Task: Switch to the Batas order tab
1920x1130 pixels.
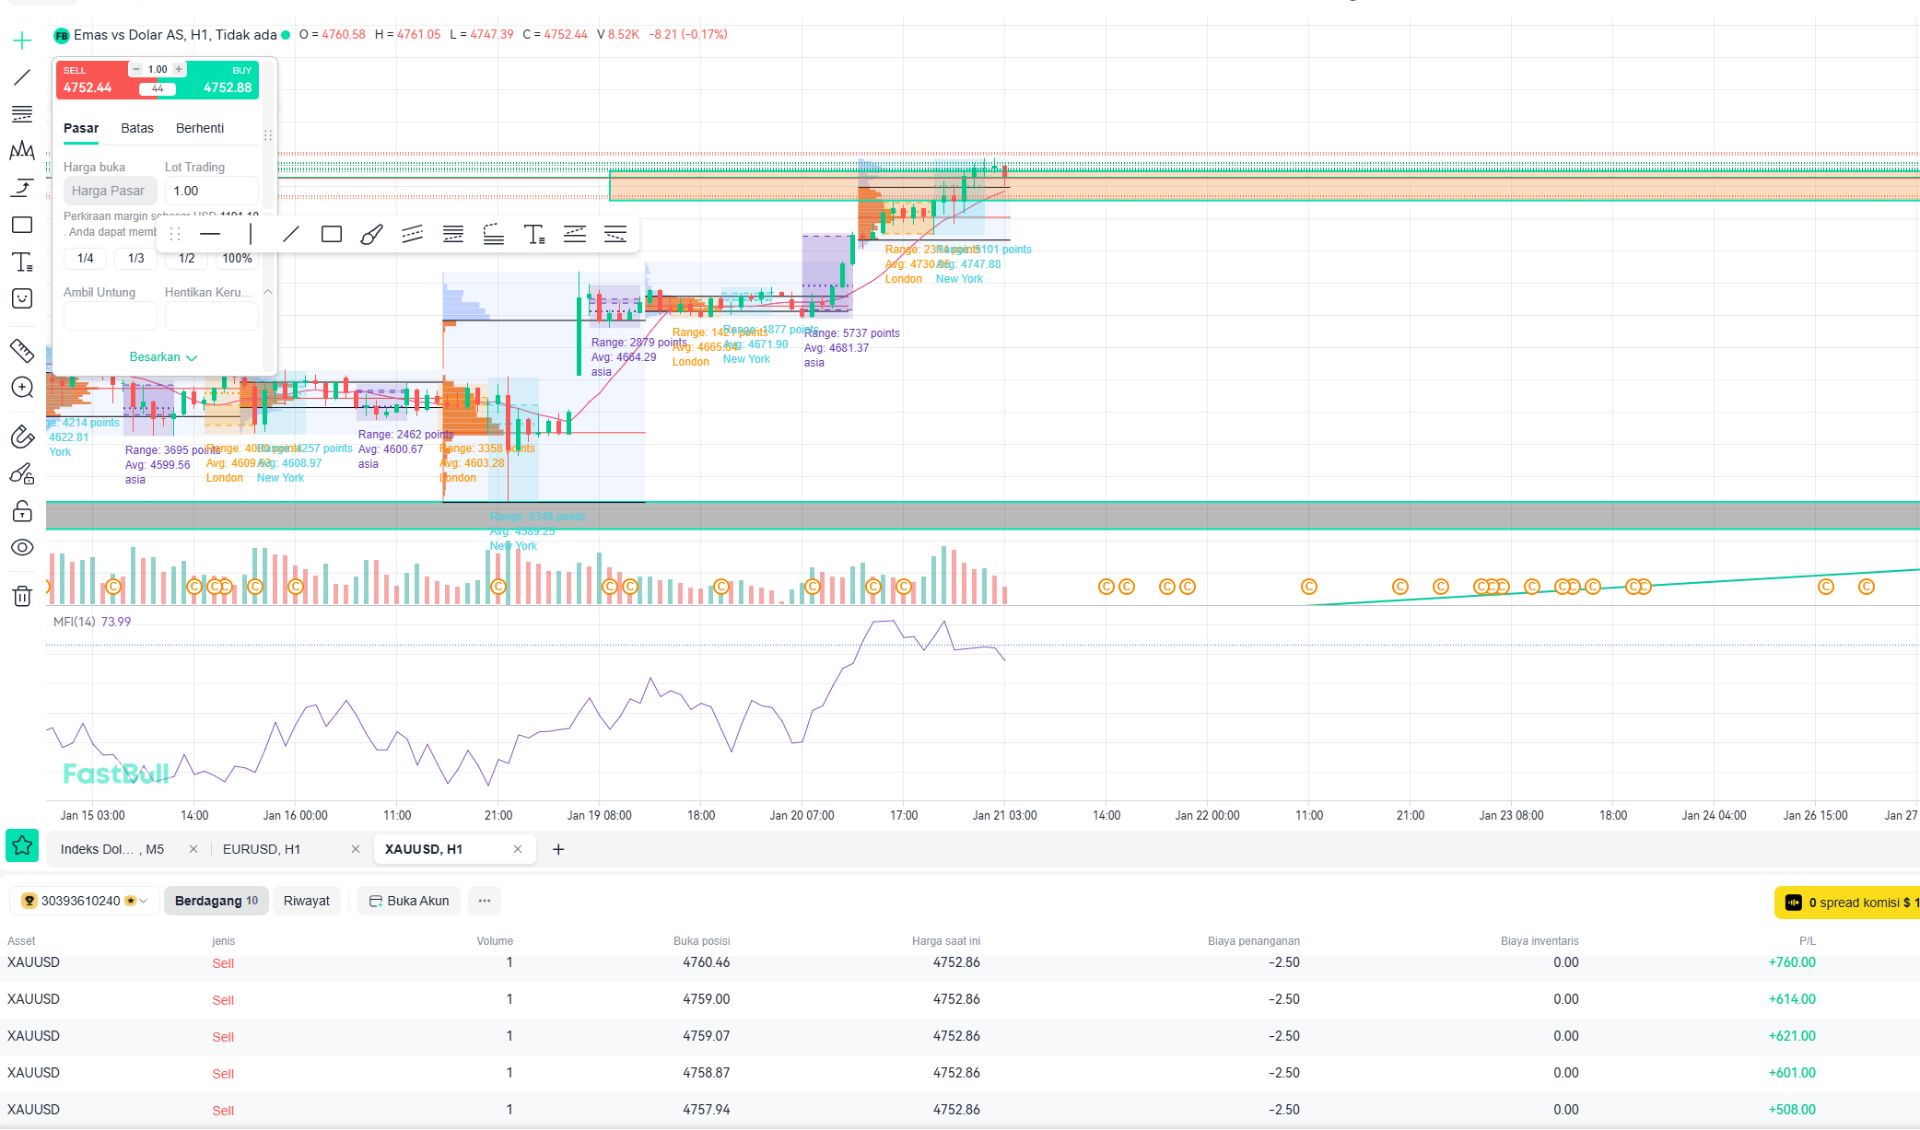Action: pyautogui.click(x=137, y=128)
